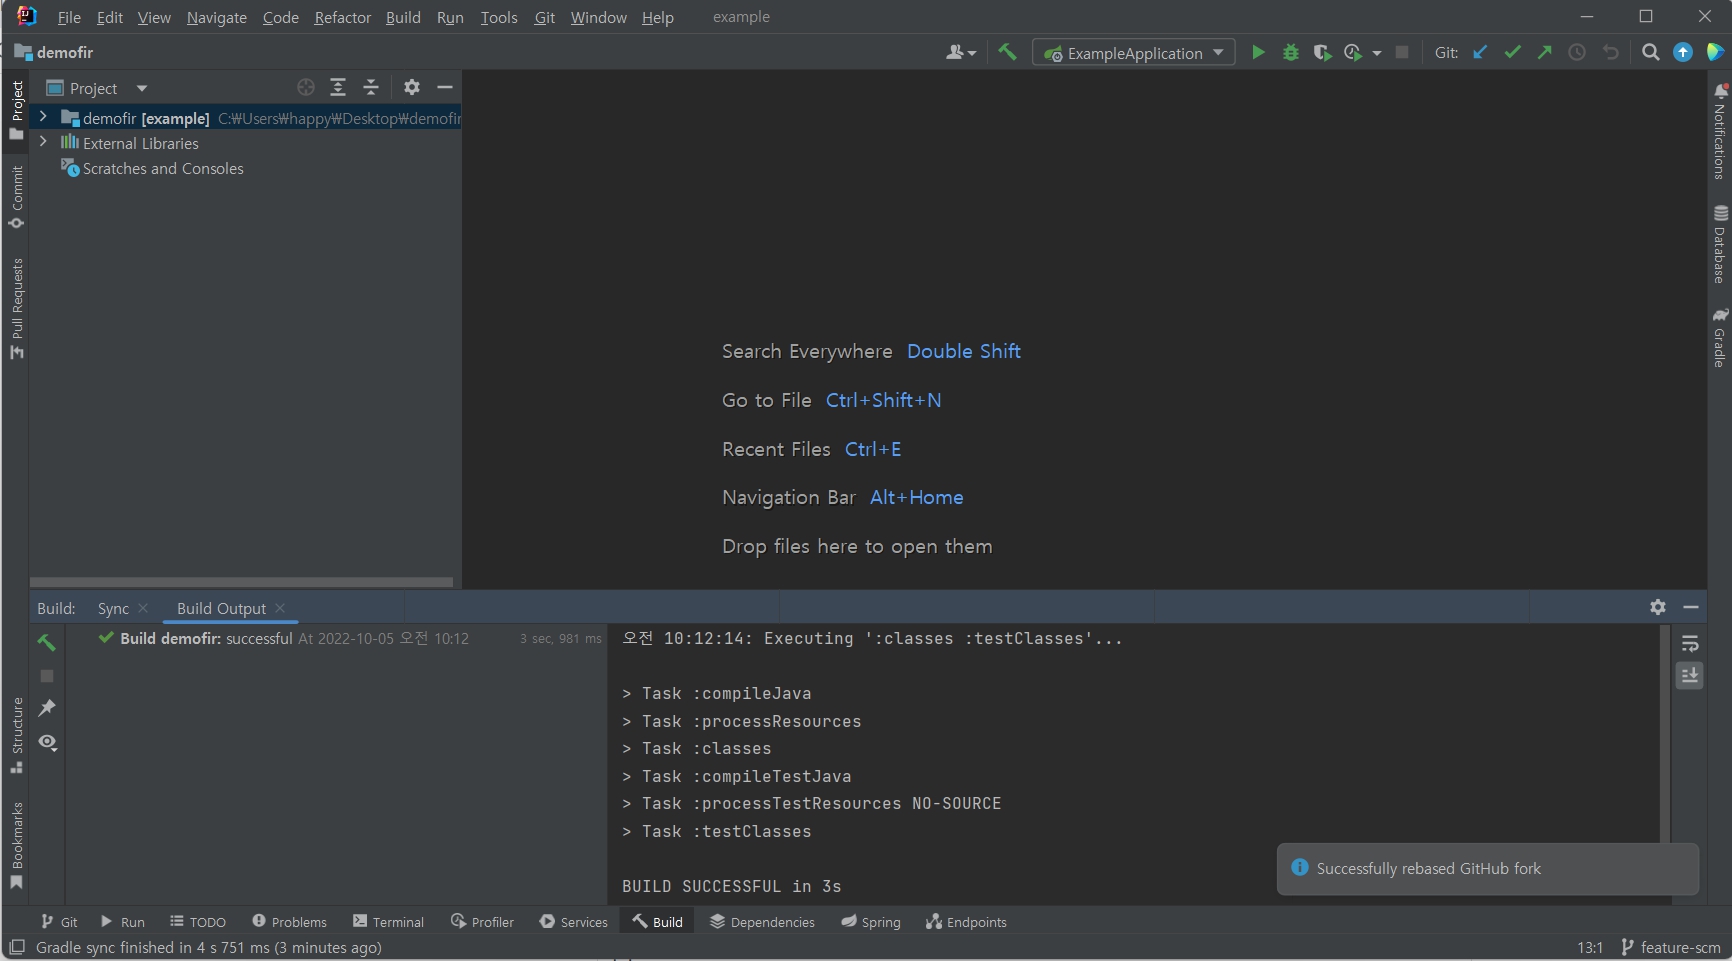Run ExampleApplication with Coverage icon

click(x=1322, y=52)
